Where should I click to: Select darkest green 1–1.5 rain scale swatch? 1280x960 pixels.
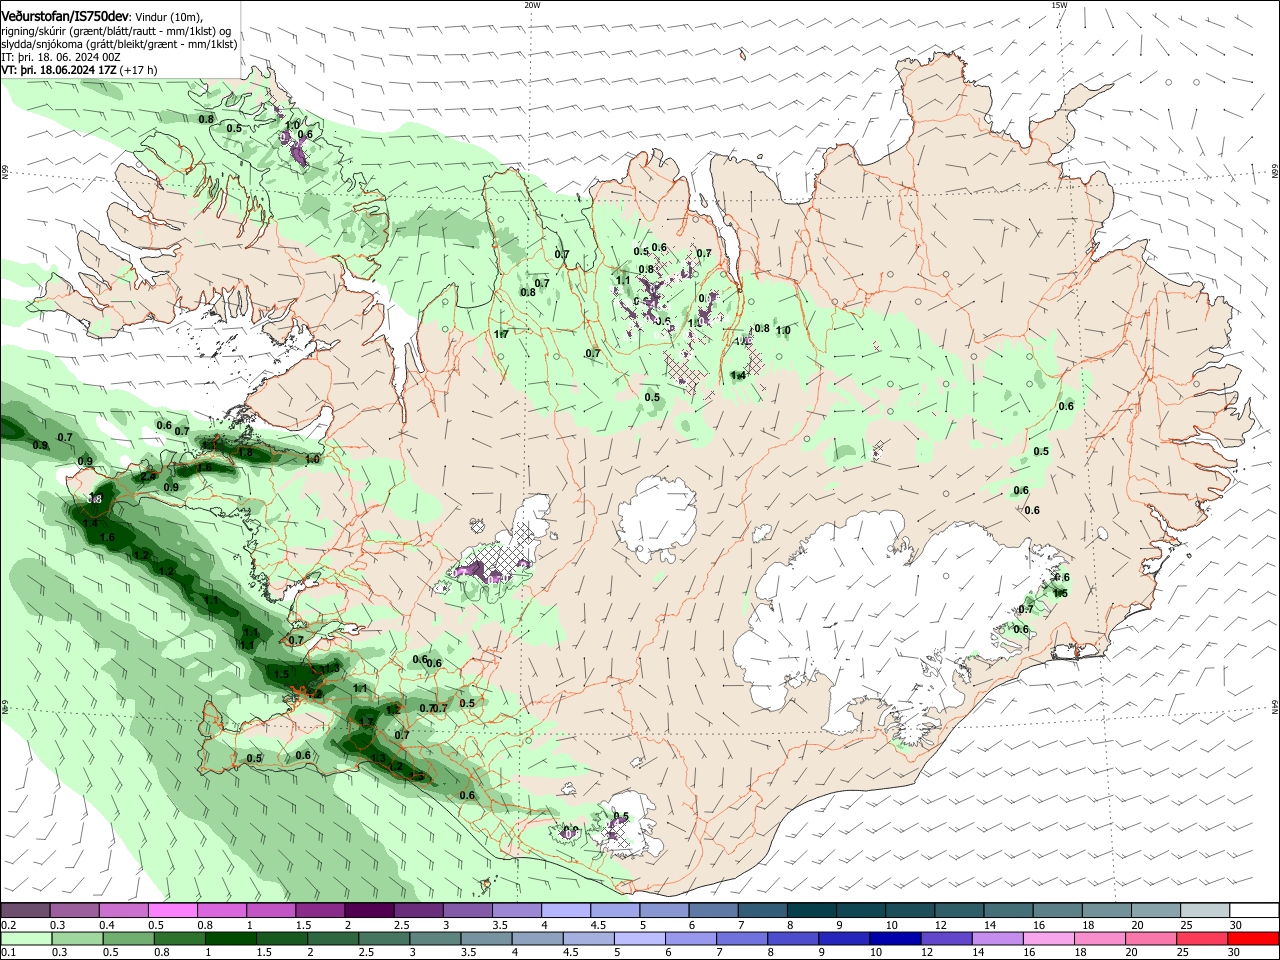click(x=231, y=938)
